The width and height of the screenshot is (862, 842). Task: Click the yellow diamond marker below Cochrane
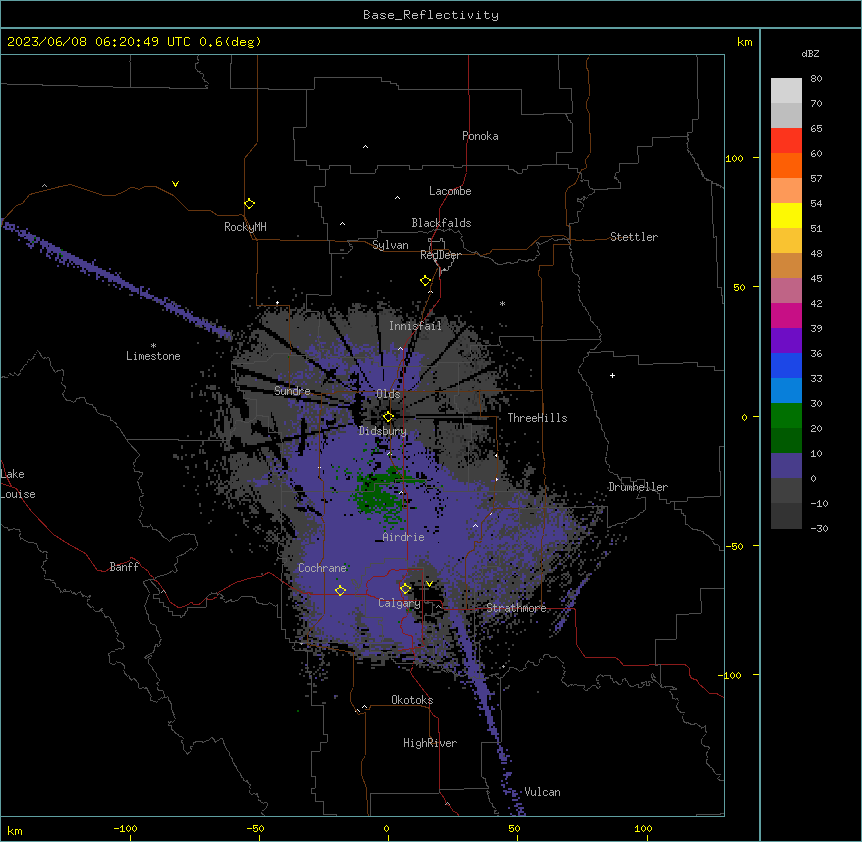[x=340, y=591]
